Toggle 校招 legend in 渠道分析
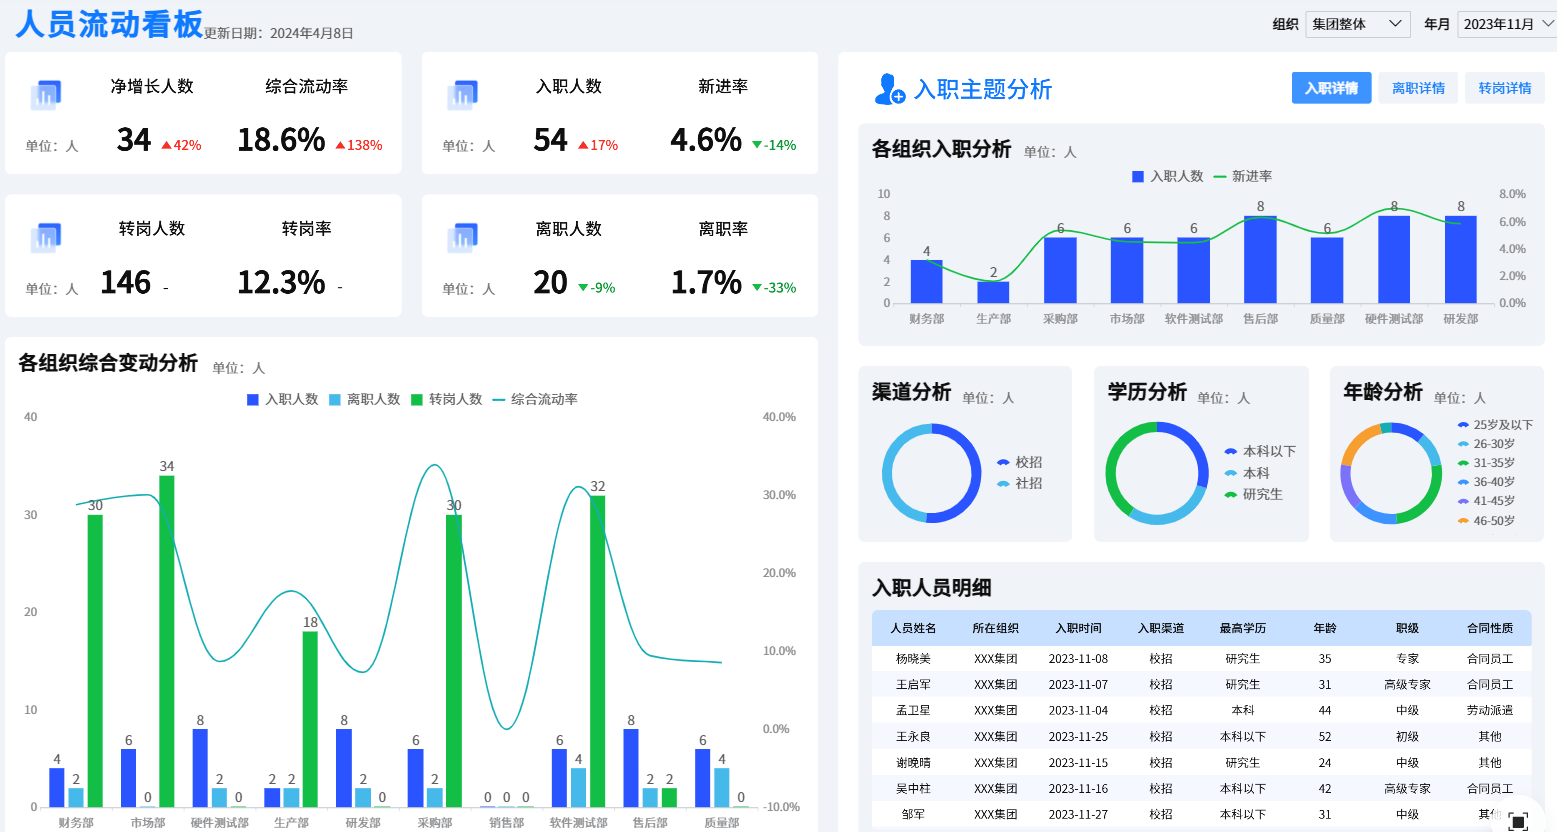1557x832 pixels. [x=1020, y=462]
